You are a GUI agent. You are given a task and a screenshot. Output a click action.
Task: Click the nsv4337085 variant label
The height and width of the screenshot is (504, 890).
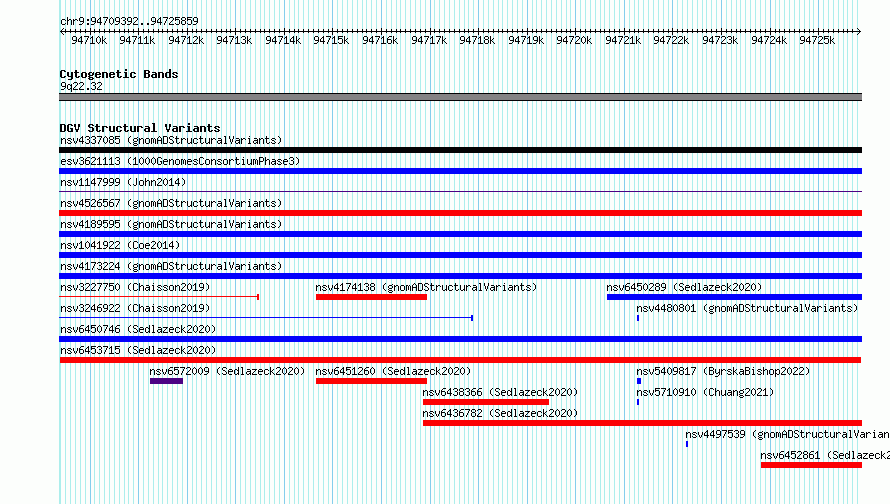171,140
